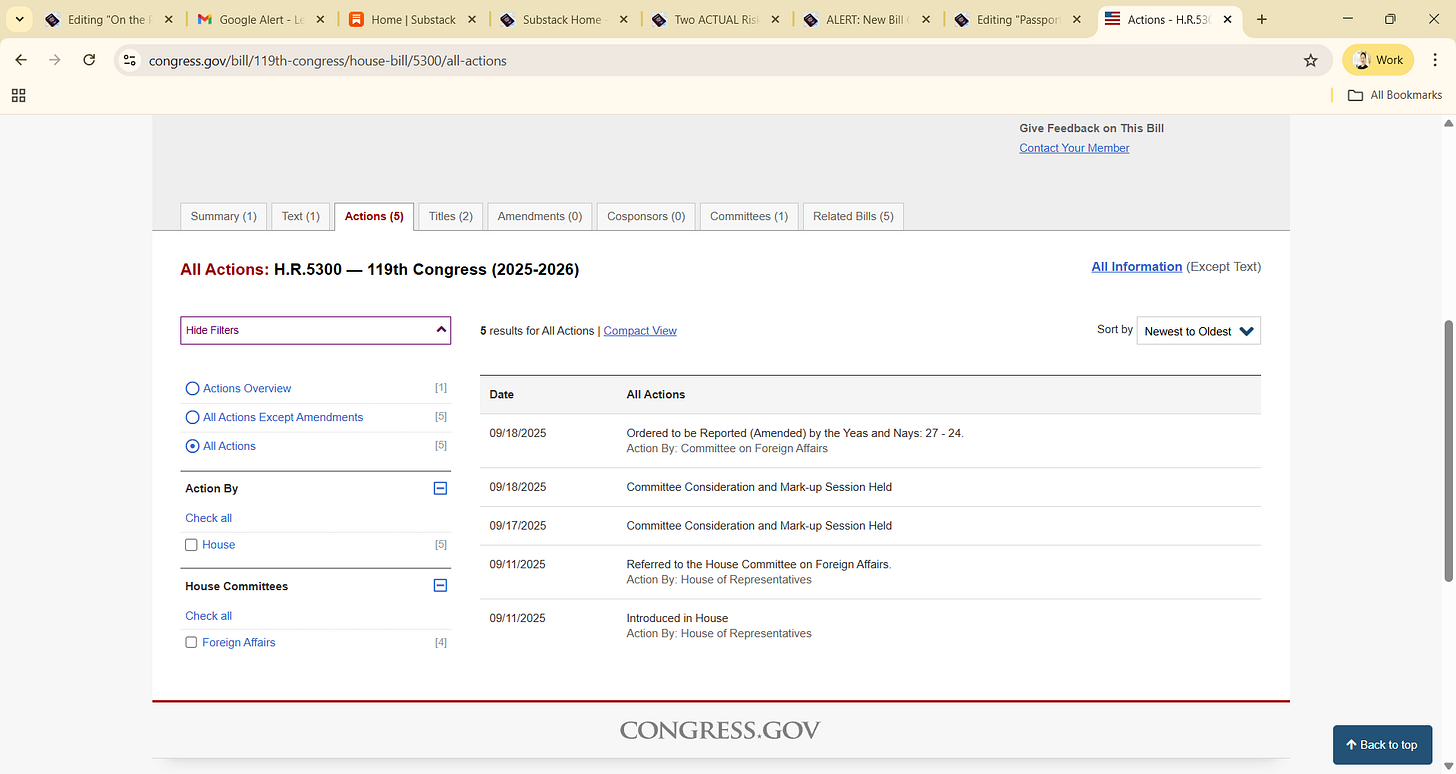Image resolution: width=1456 pixels, height=774 pixels.
Task: Open a new tab with the plus icon
Action: coord(1262,19)
